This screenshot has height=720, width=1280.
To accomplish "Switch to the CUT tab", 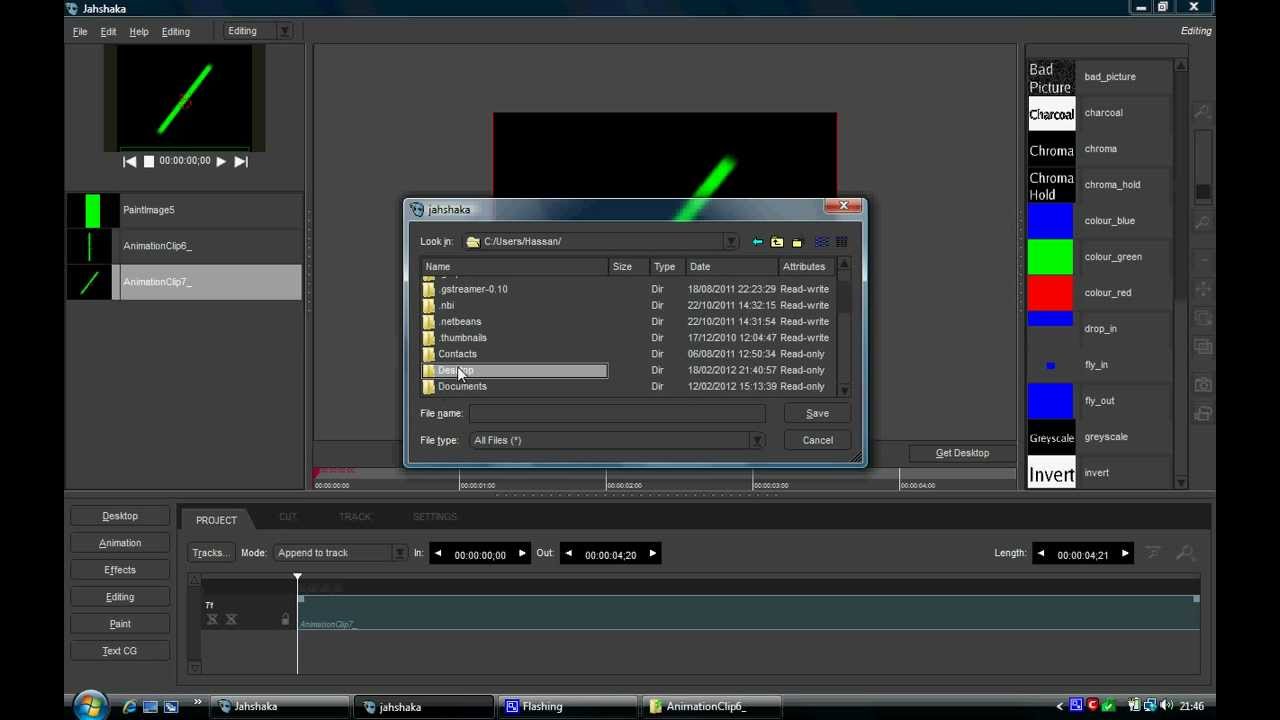I will [288, 517].
